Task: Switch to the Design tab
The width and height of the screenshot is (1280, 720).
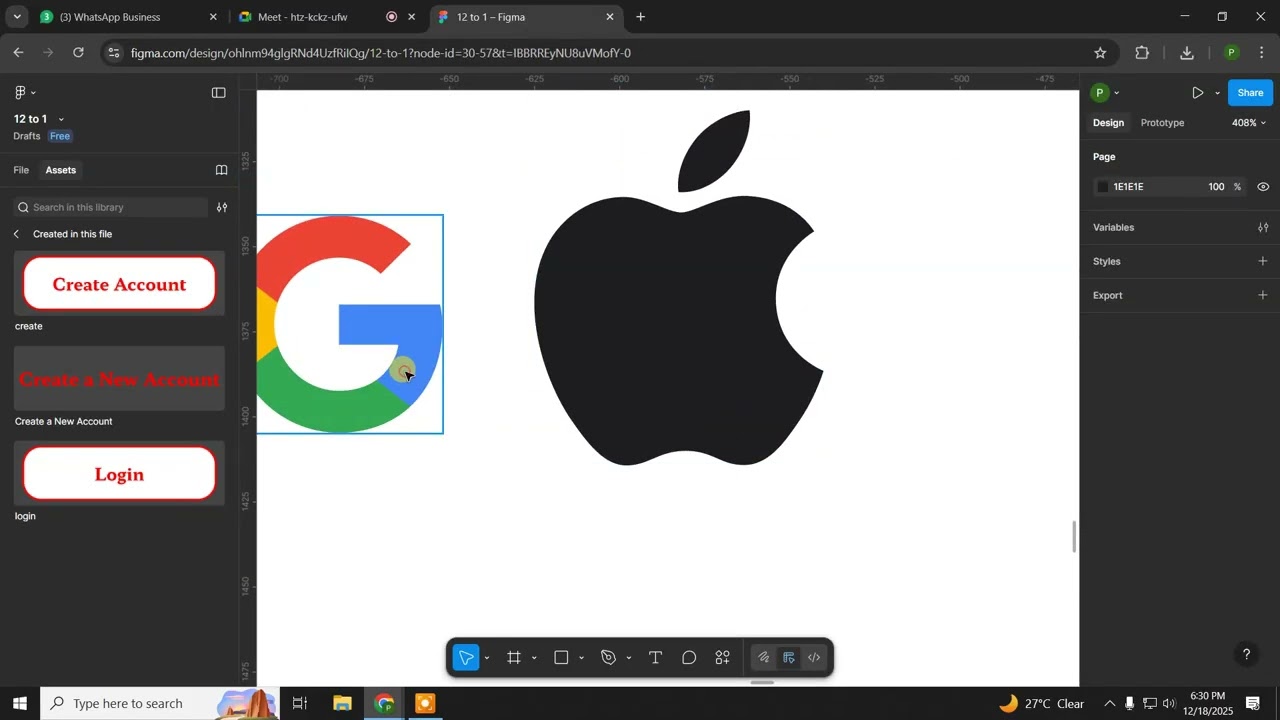Action: coord(1108,123)
